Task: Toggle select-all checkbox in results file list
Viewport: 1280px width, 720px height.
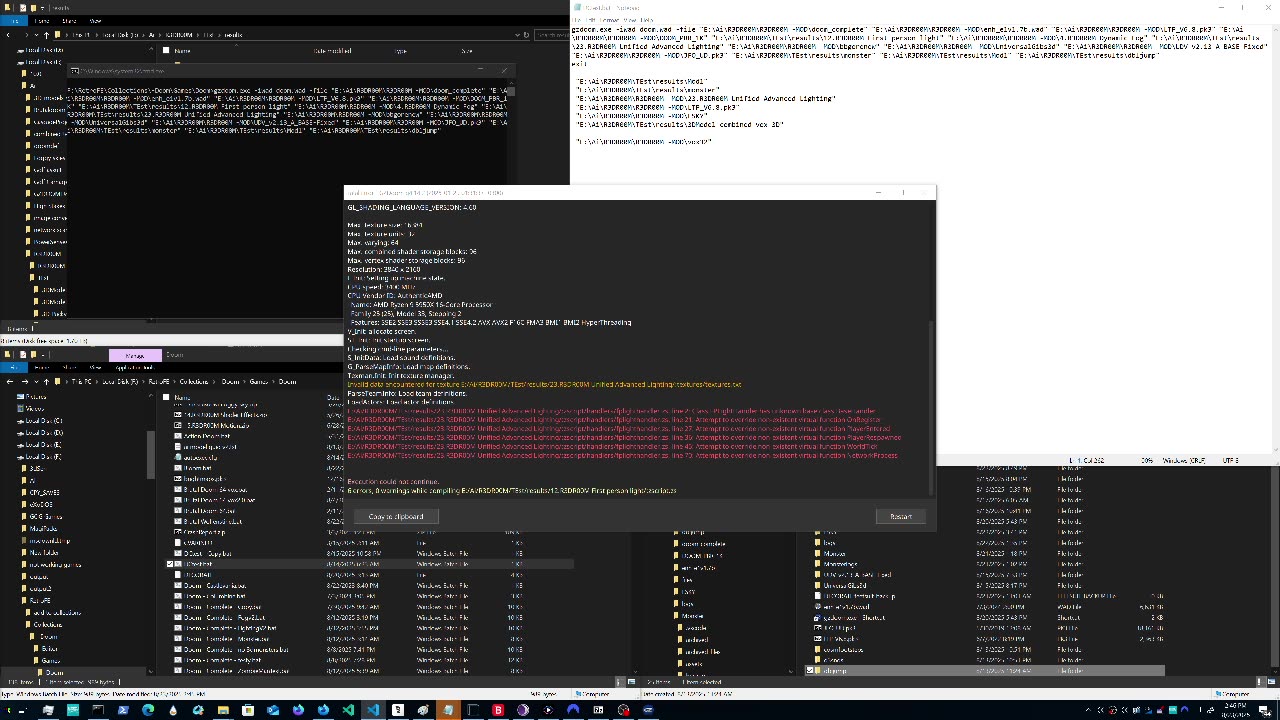Action: click(x=166, y=50)
